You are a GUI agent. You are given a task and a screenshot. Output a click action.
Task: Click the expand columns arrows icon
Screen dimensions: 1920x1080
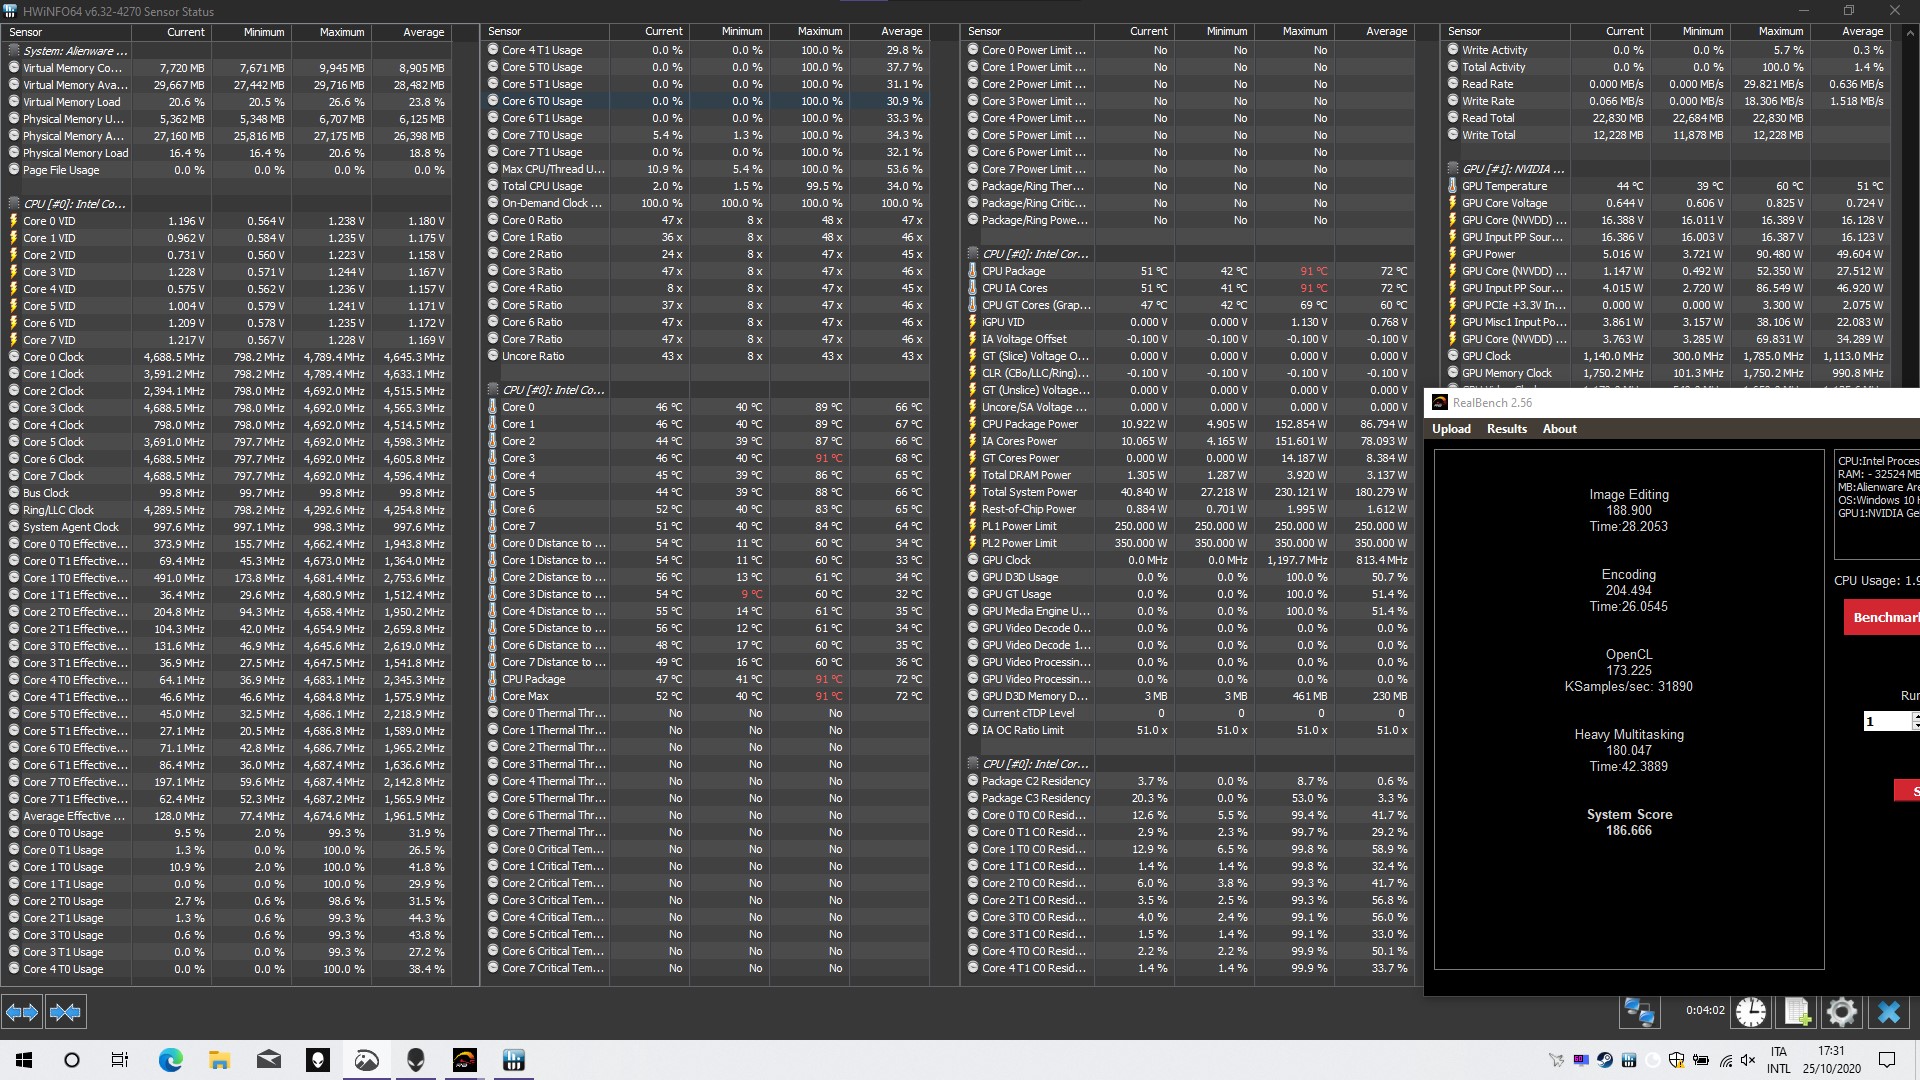pos(22,1012)
